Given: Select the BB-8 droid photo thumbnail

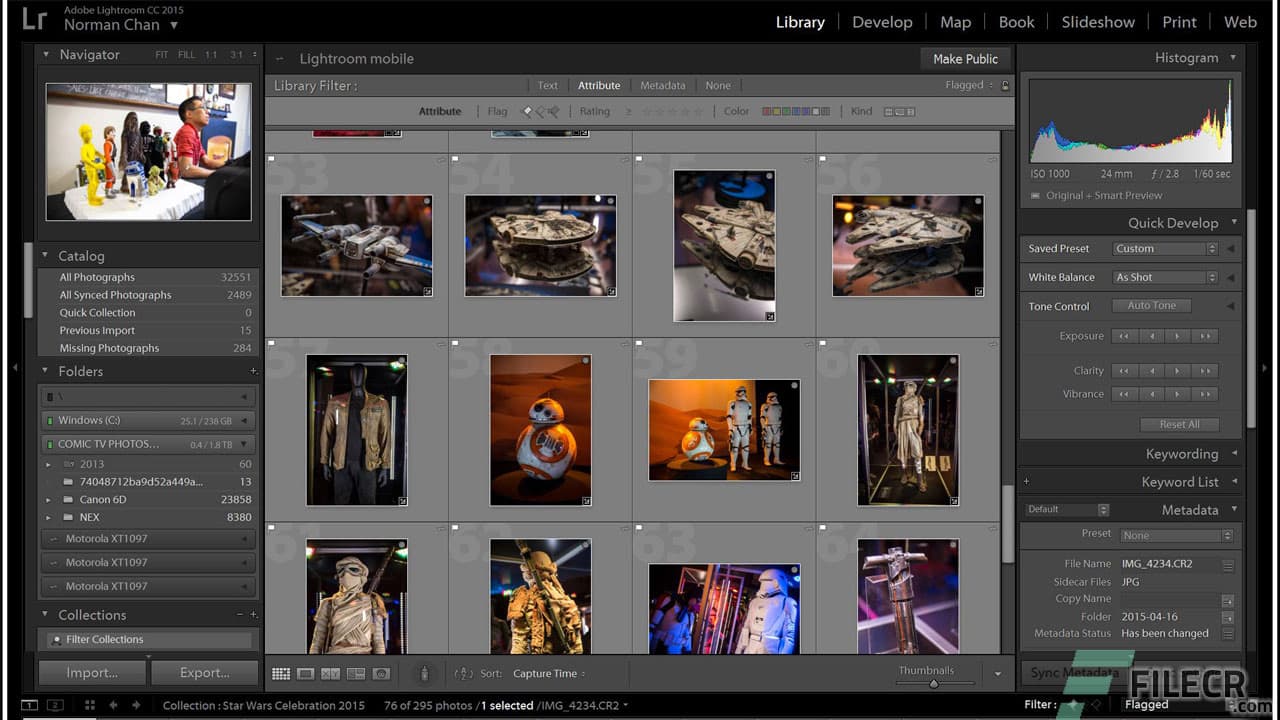Looking at the screenshot, I should pyautogui.click(x=540, y=430).
